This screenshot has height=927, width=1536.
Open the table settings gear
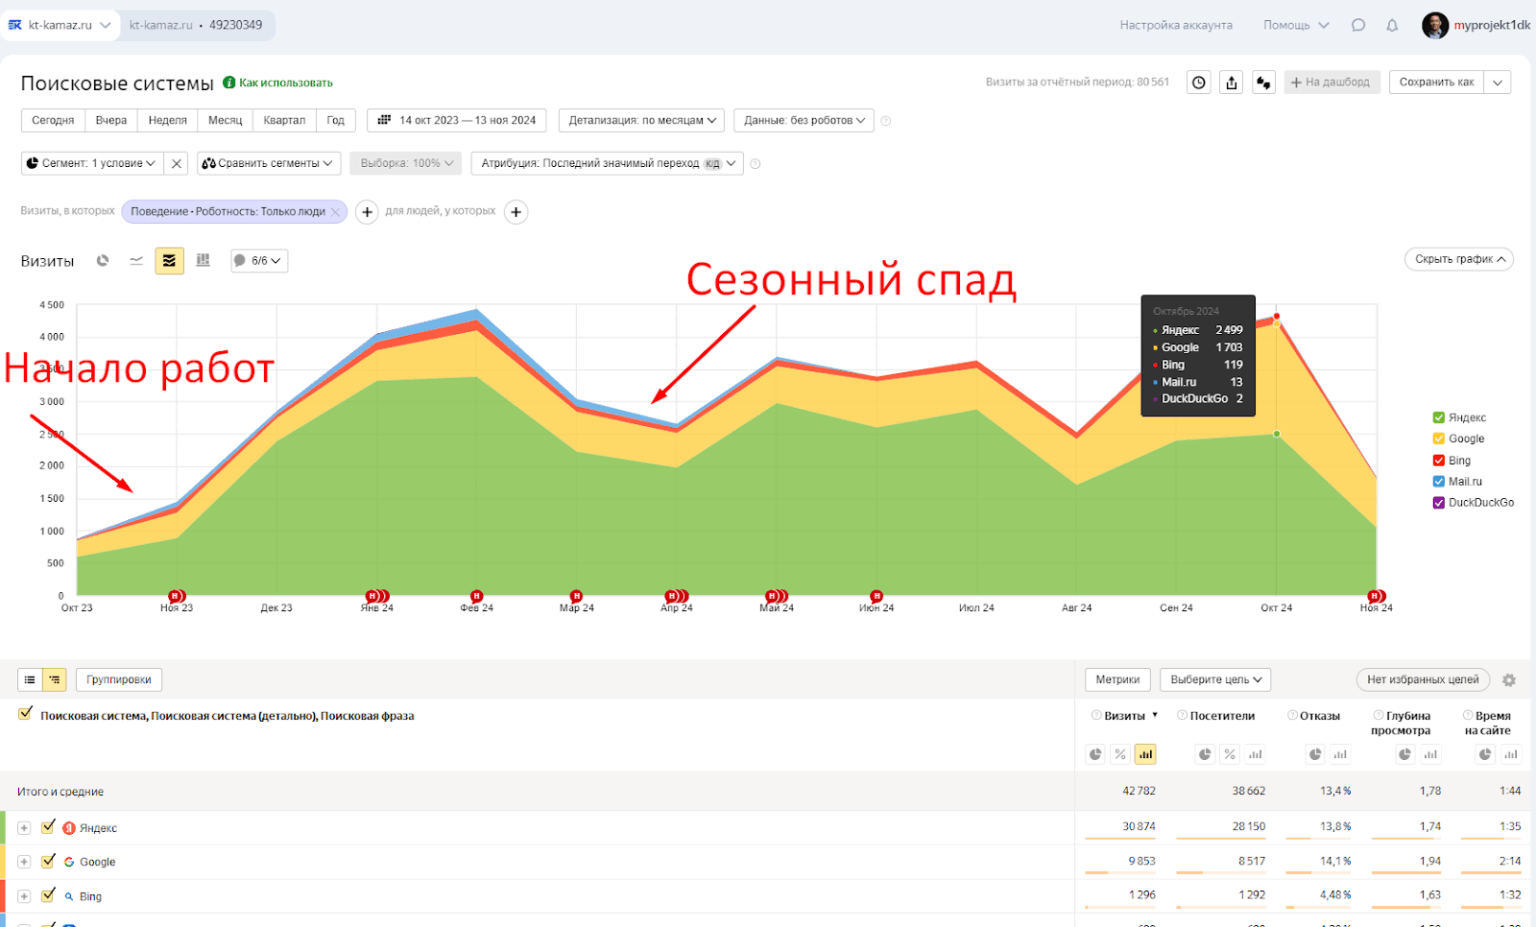[x=1509, y=680]
